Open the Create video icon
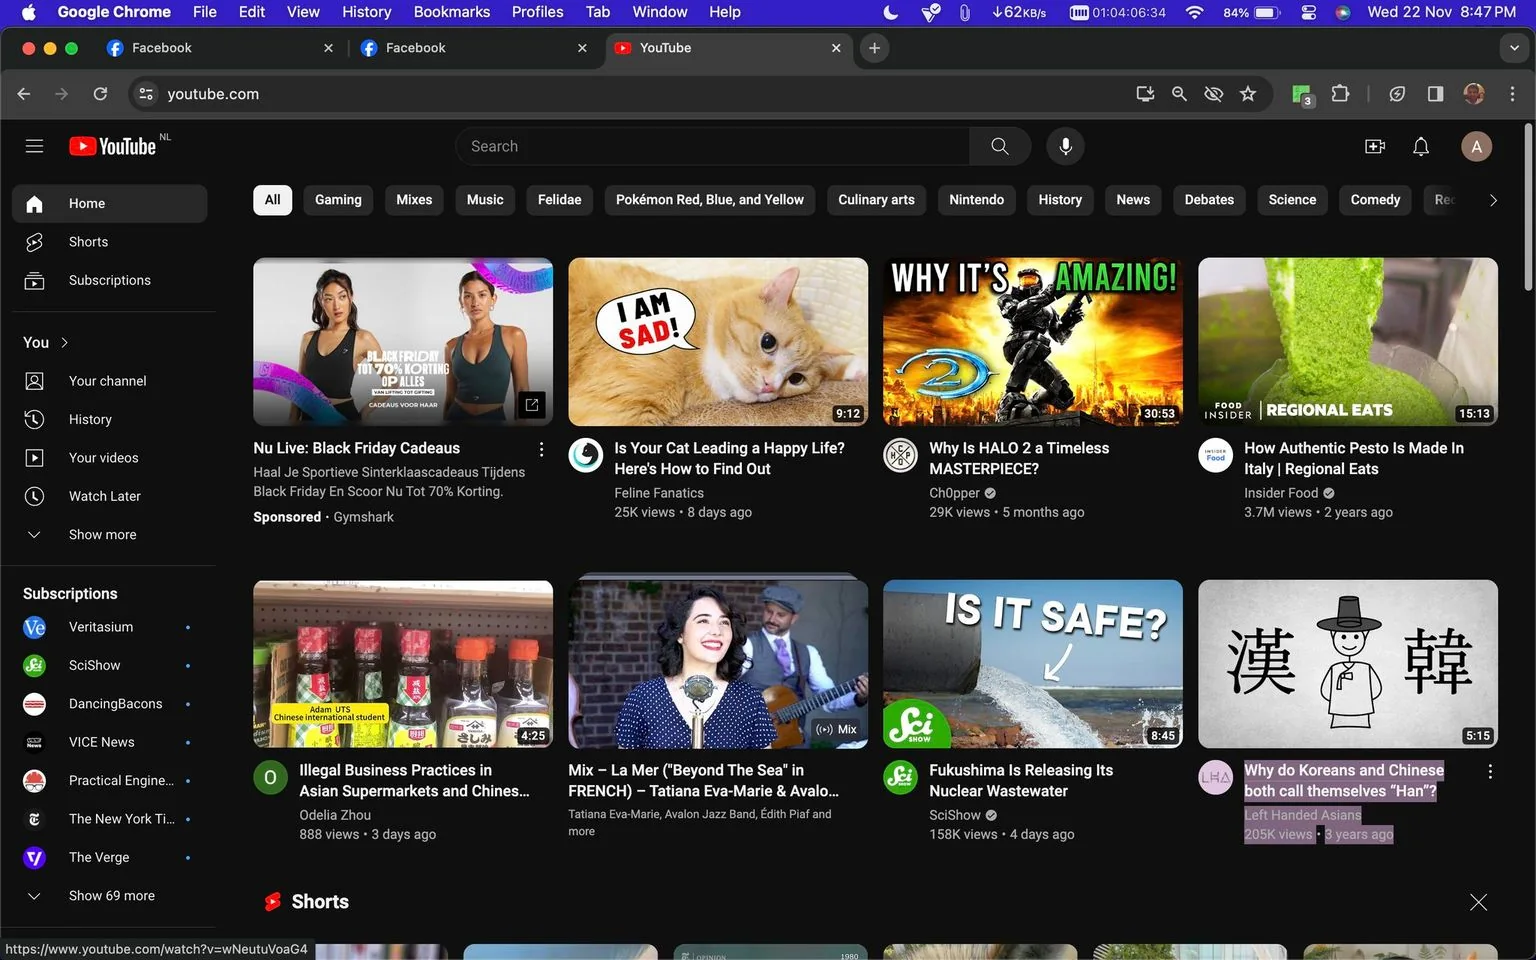Image resolution: width=1536 pixels, height=960 pixels. tap(1375, 146)
